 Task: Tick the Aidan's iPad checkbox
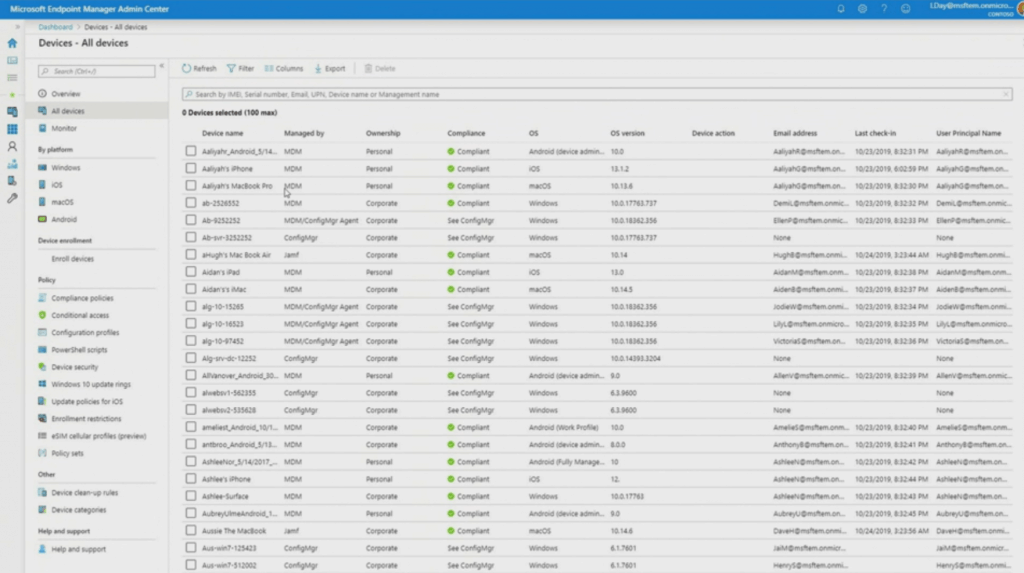click(191, 272)
